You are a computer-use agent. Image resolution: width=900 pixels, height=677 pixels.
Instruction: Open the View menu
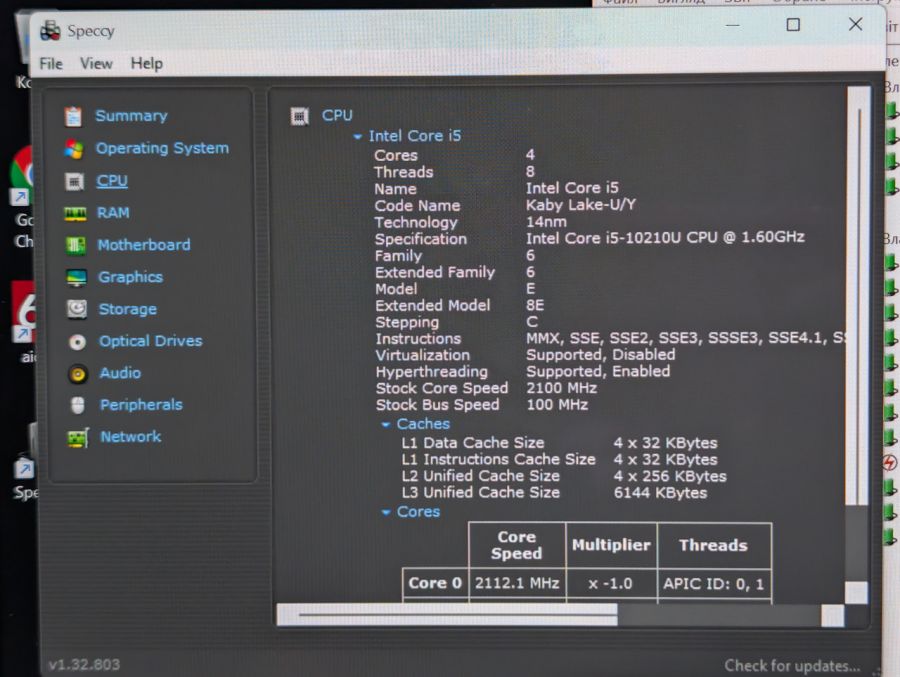pos(96,64)
